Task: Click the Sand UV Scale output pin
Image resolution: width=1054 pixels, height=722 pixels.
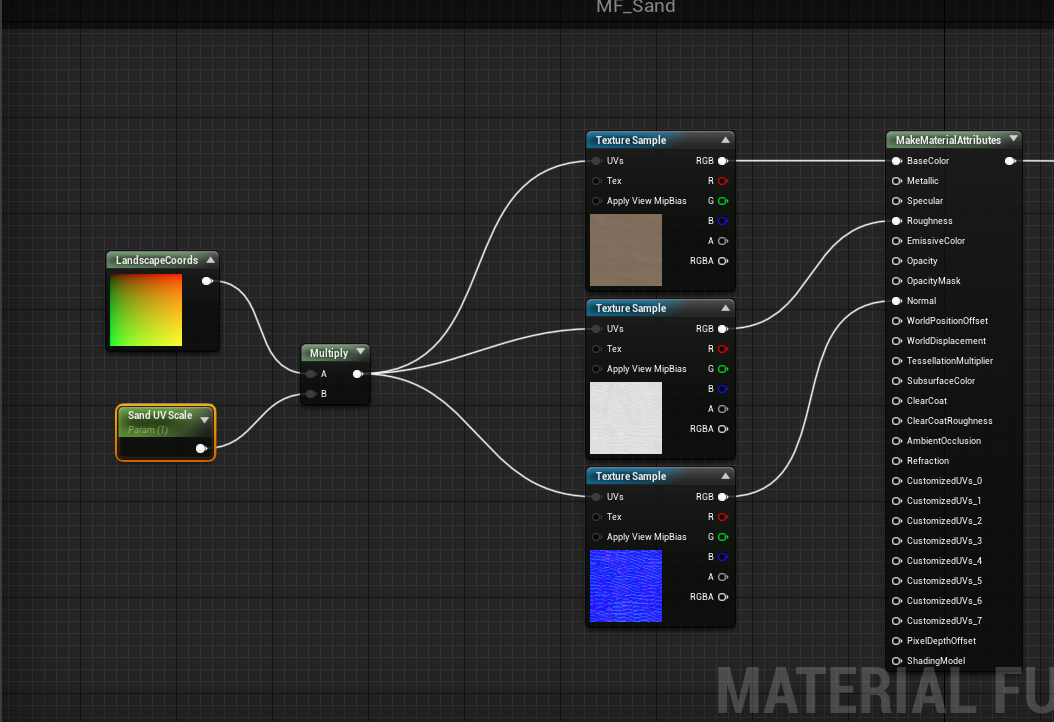Action: pyautogui.click(x=202, y=448)
